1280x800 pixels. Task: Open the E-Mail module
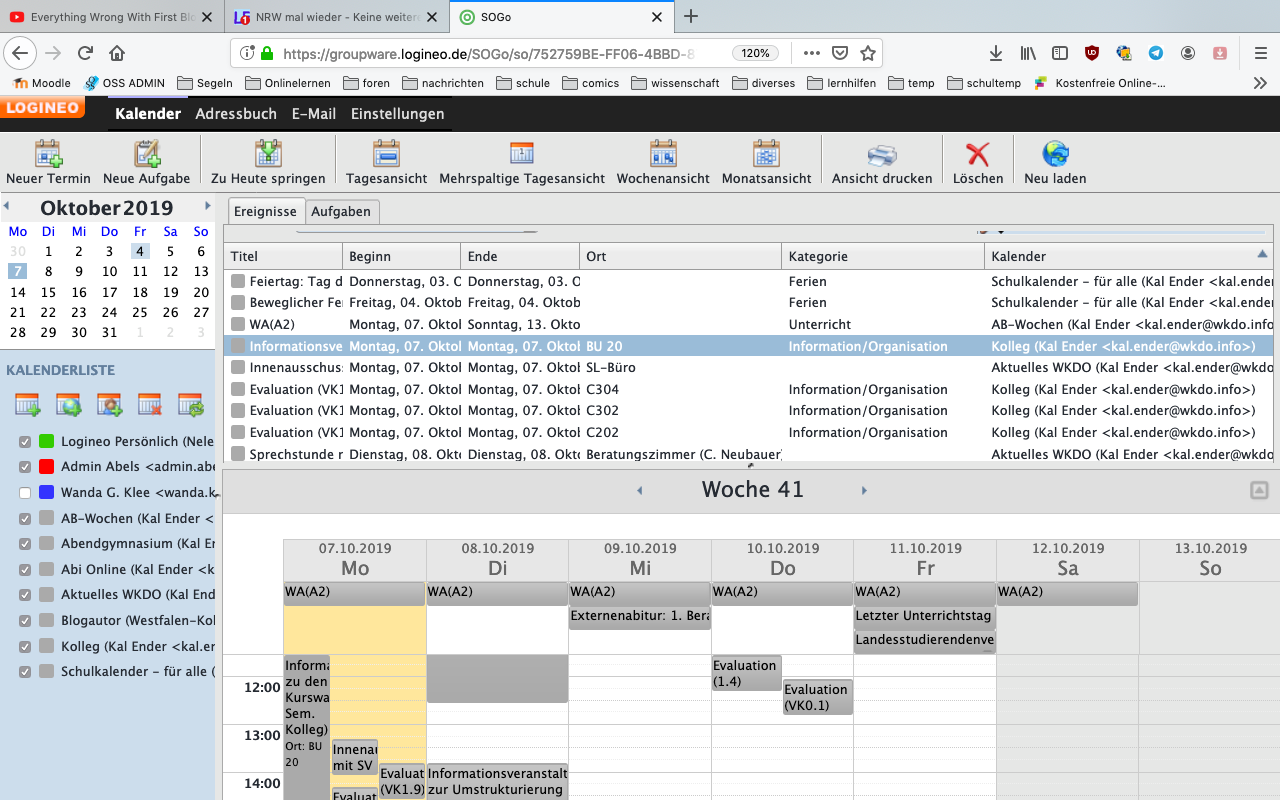[x=313, y=114]
